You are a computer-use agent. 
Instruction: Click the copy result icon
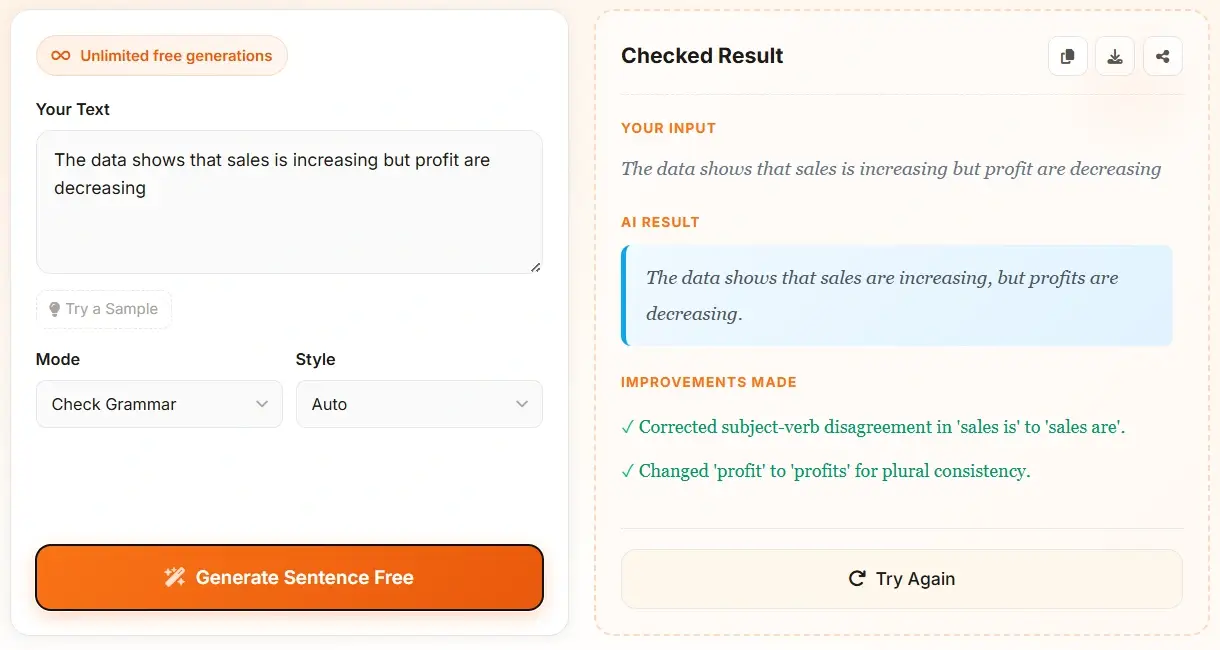tap(1067, 56)
